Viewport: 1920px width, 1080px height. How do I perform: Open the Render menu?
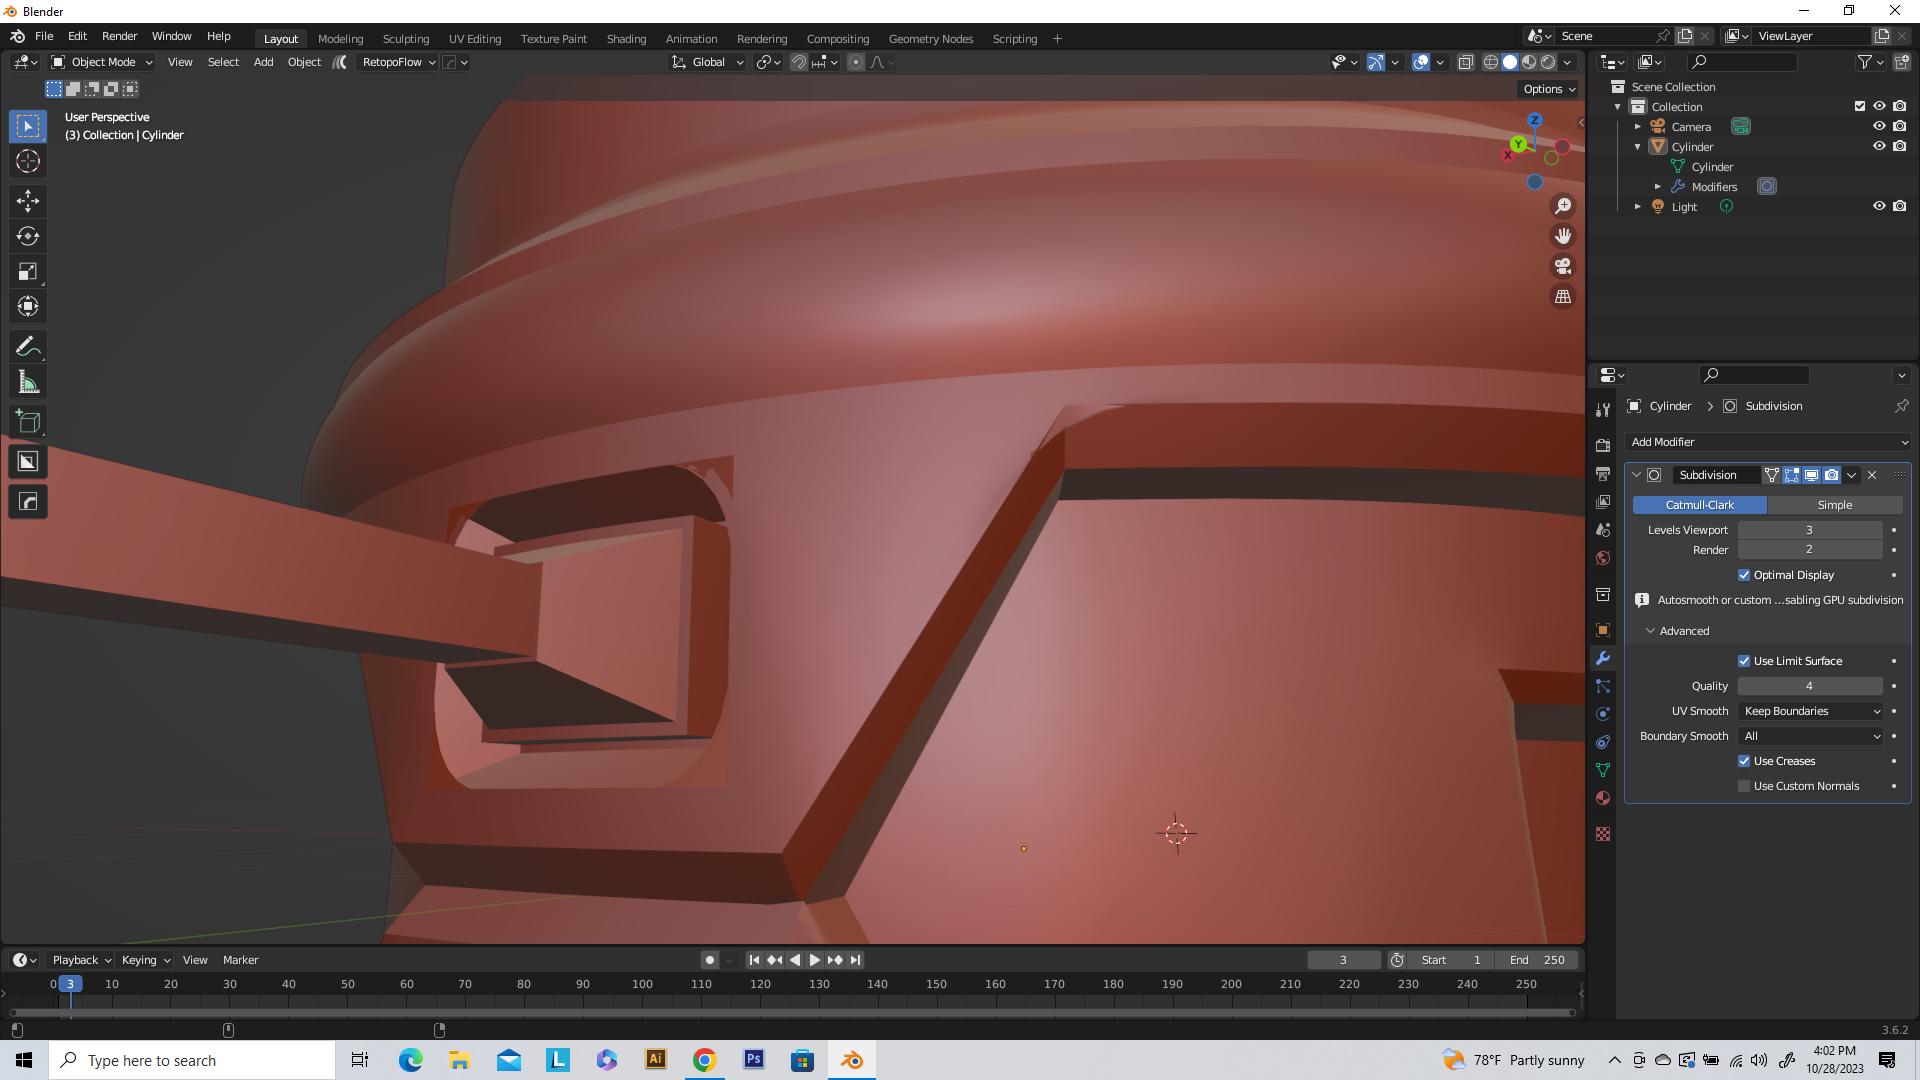(119, 36)
